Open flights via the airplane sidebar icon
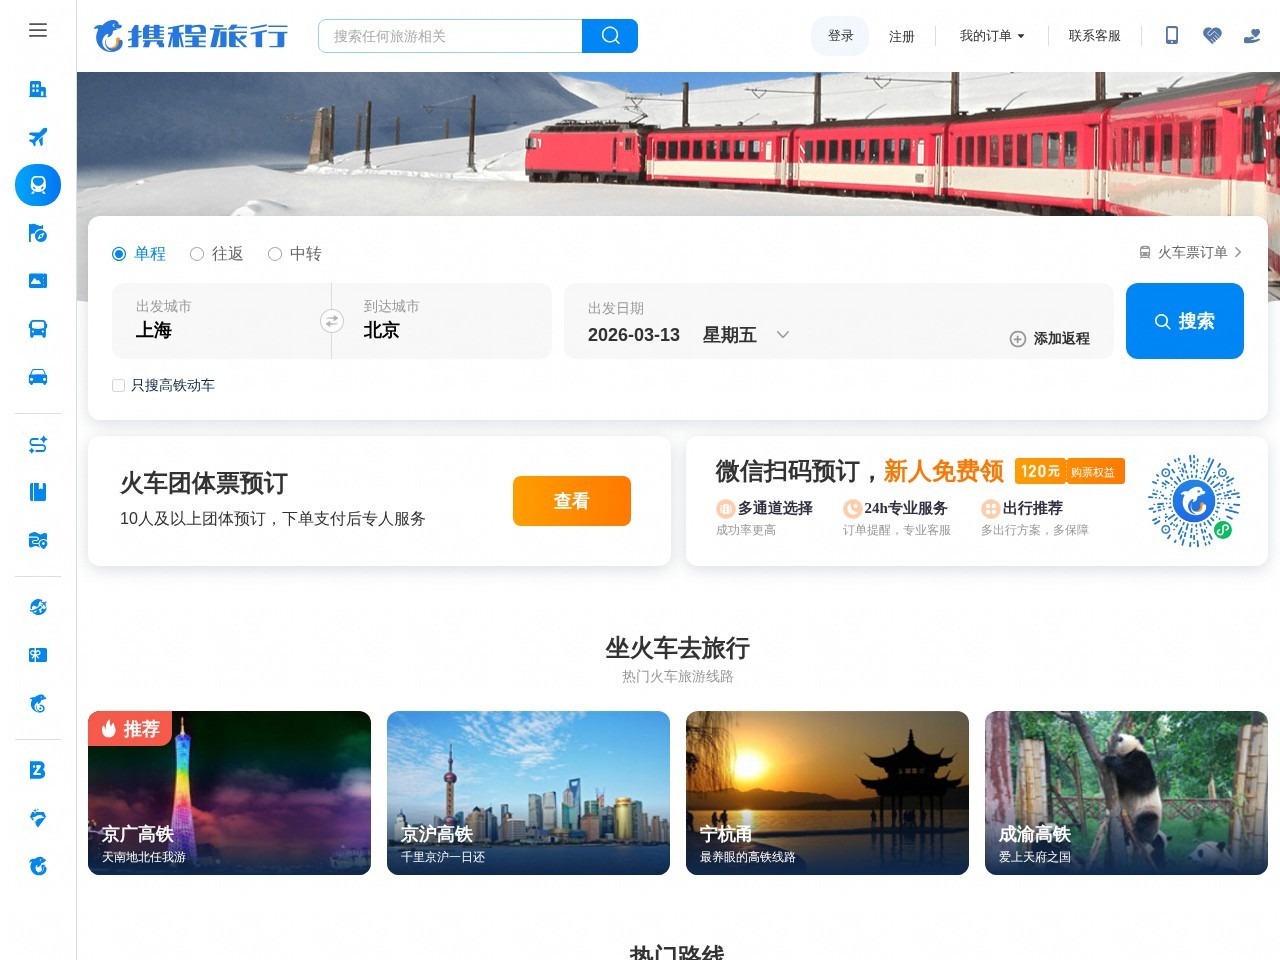This screenshot has height=960, width=1280. [38, 137]
